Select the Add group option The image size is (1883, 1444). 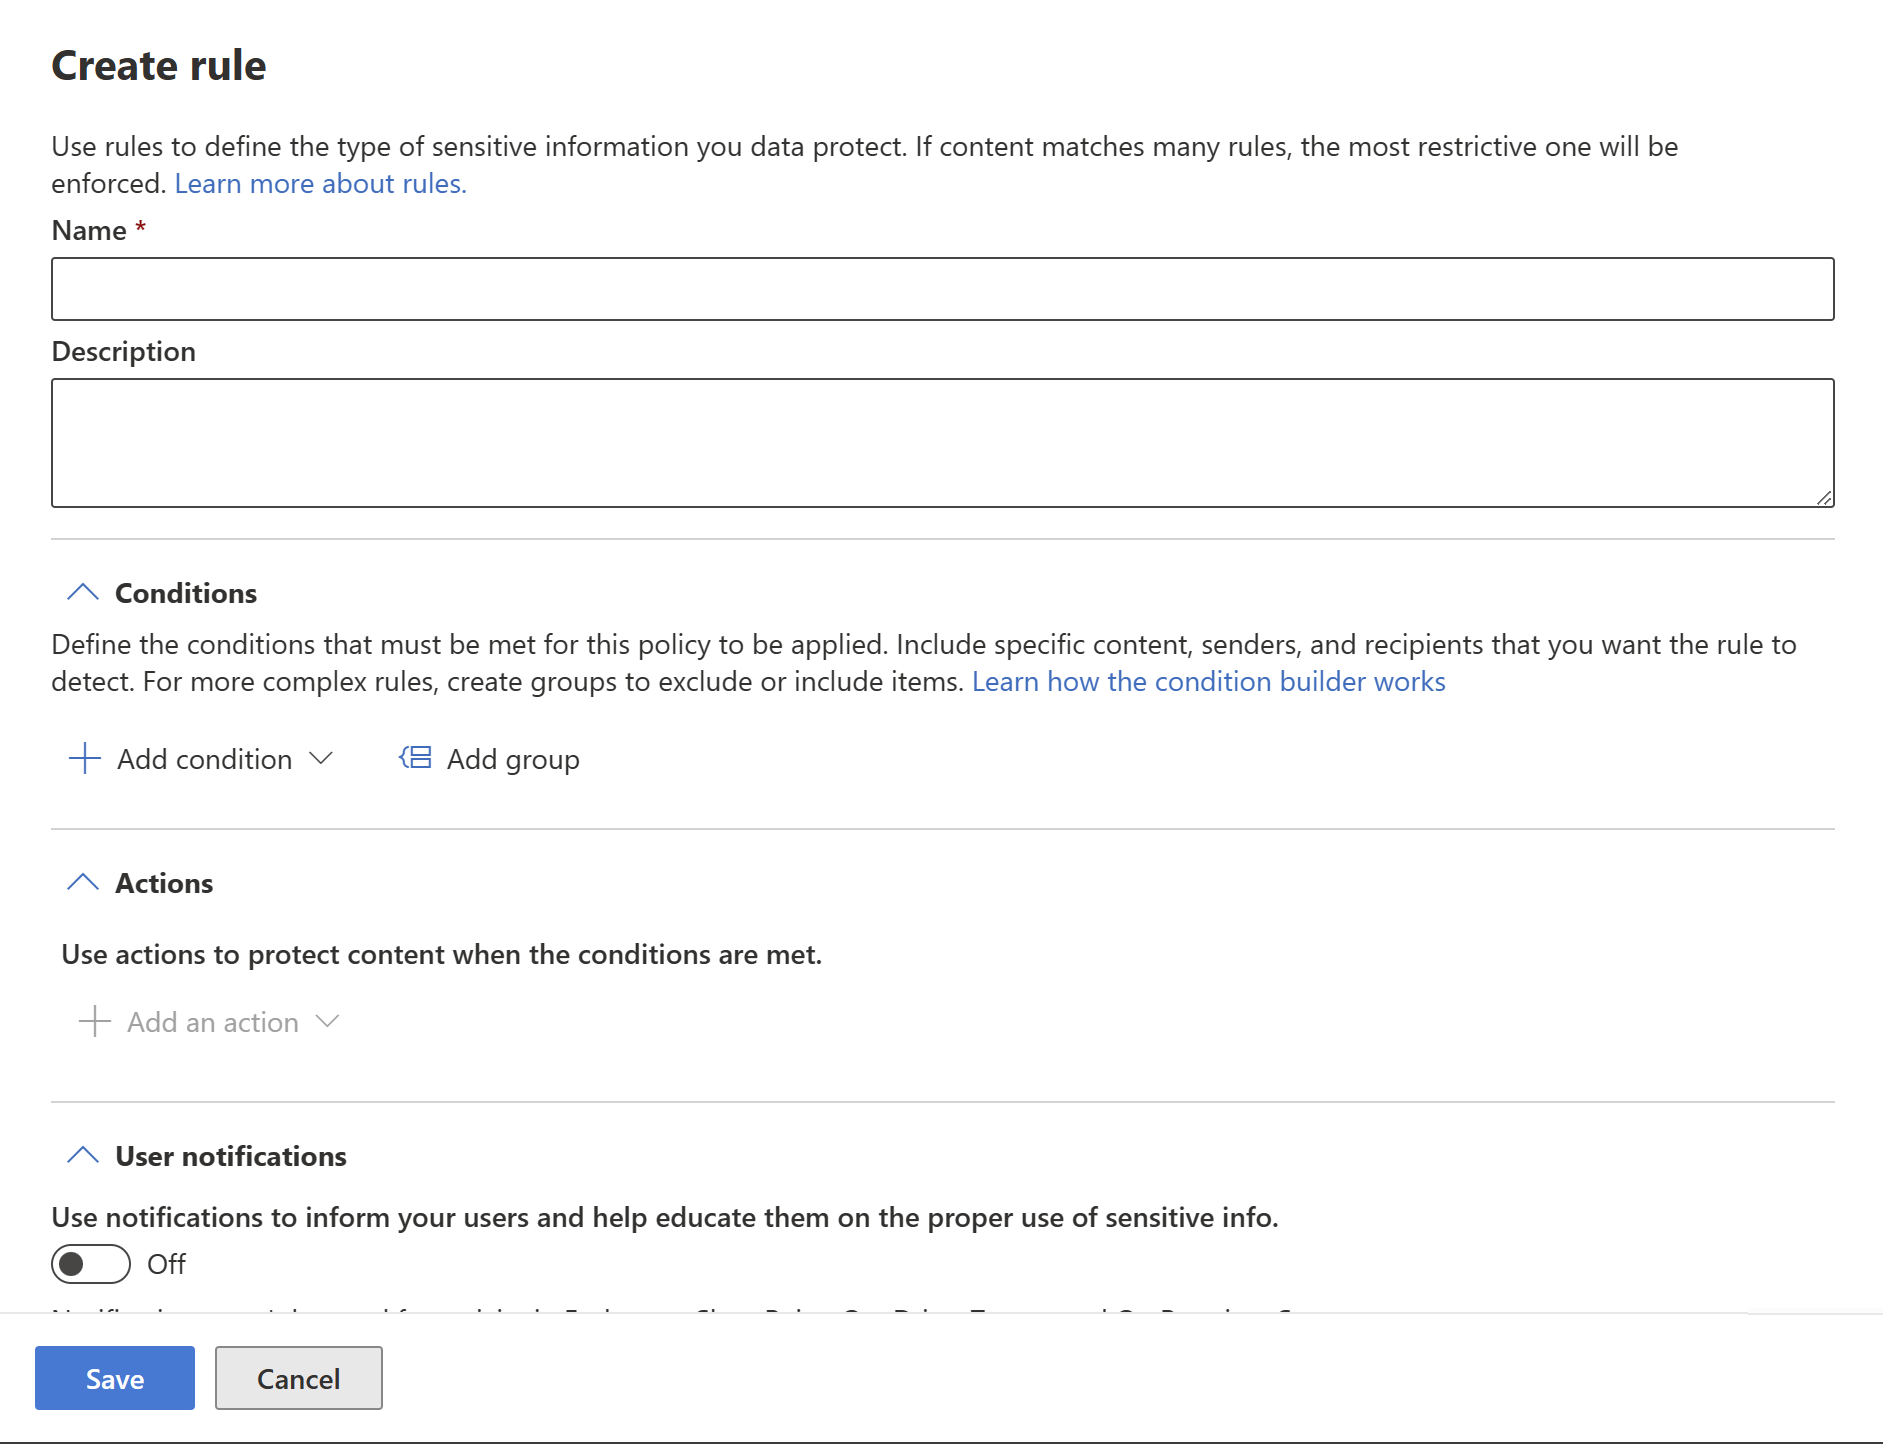pos(512,758)
